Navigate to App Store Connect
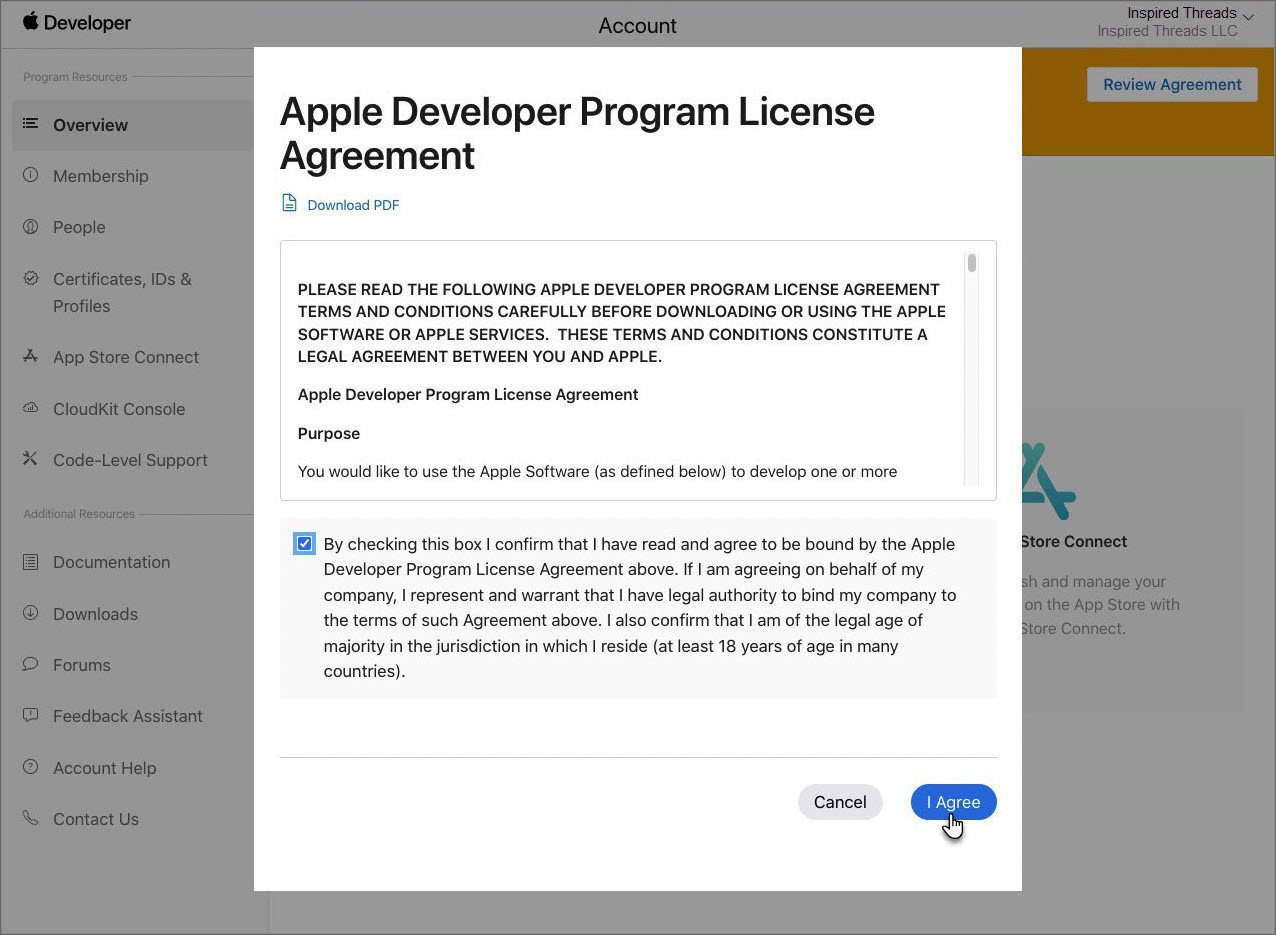This screenshot has width=1276, height=935. point(126,357)
